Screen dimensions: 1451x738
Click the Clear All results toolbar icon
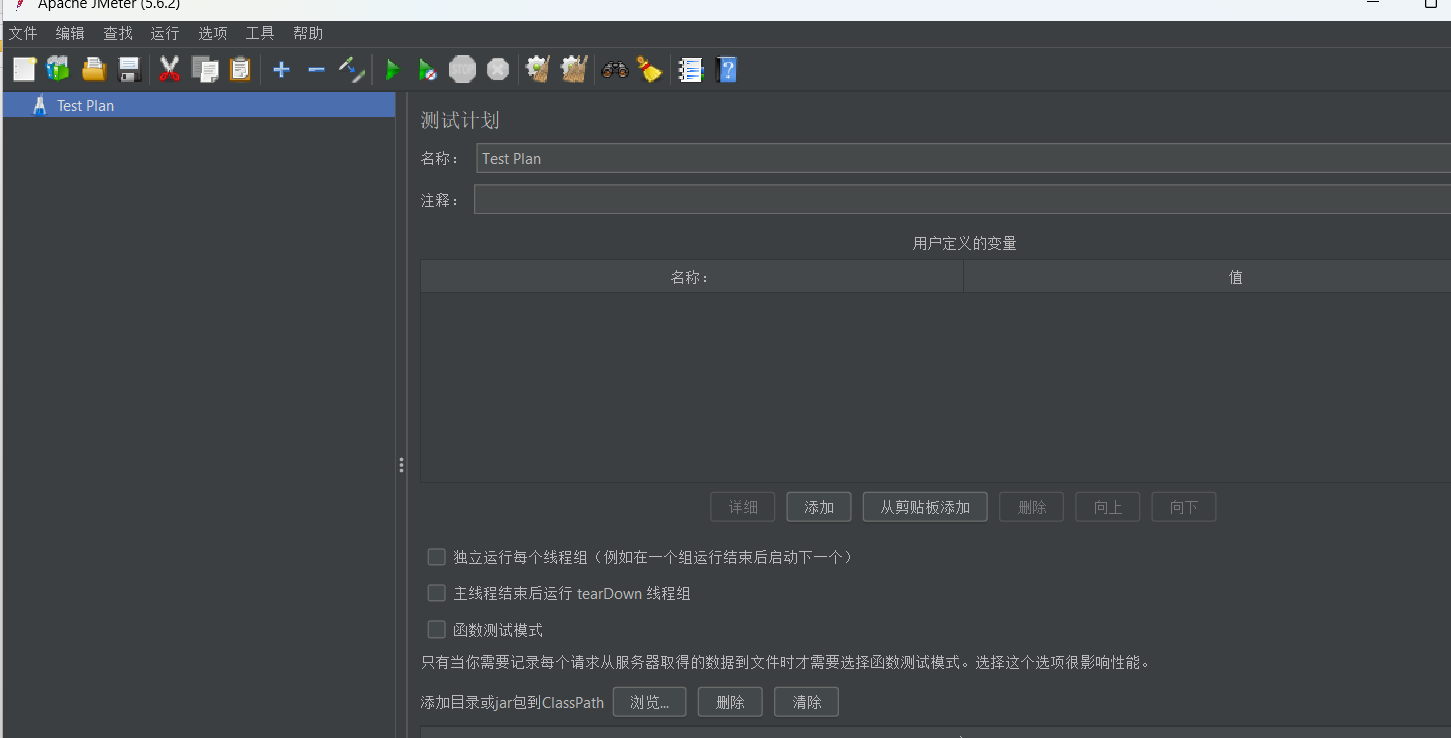[573, 69]
